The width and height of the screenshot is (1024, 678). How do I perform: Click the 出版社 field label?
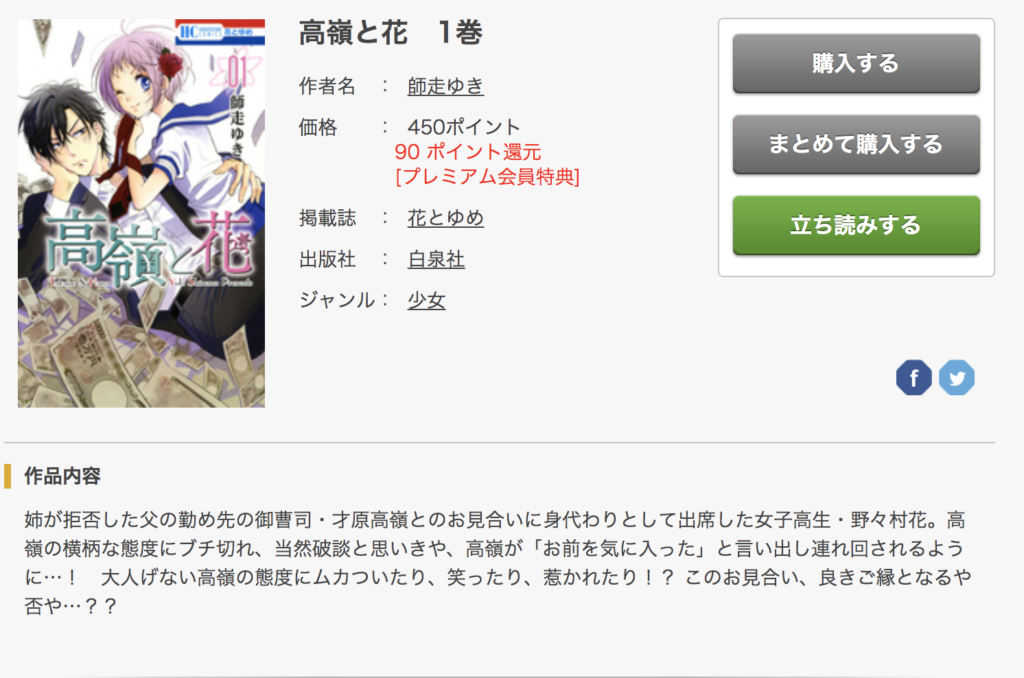pyautogui.click(x=327, y=260)
